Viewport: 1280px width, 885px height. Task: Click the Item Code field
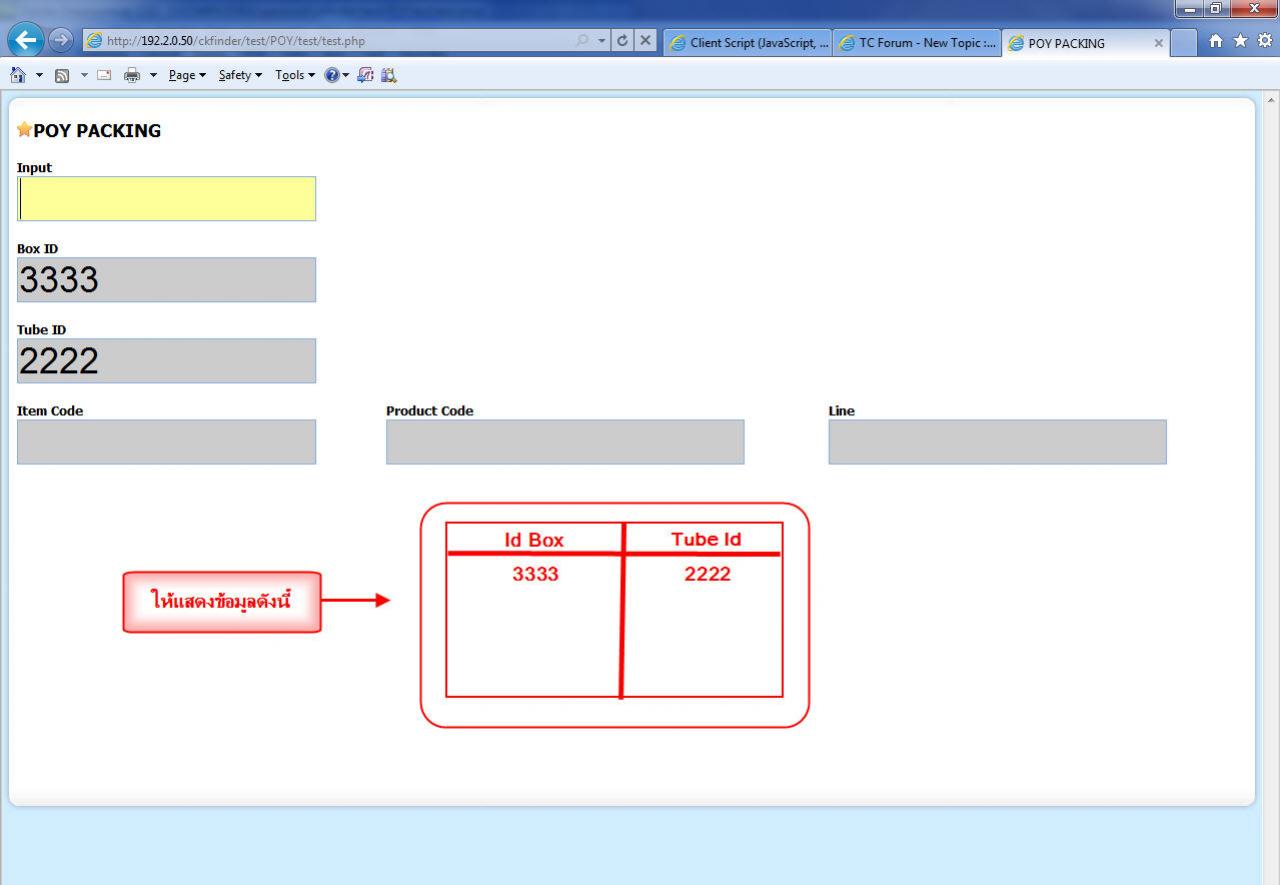[166, 442]
